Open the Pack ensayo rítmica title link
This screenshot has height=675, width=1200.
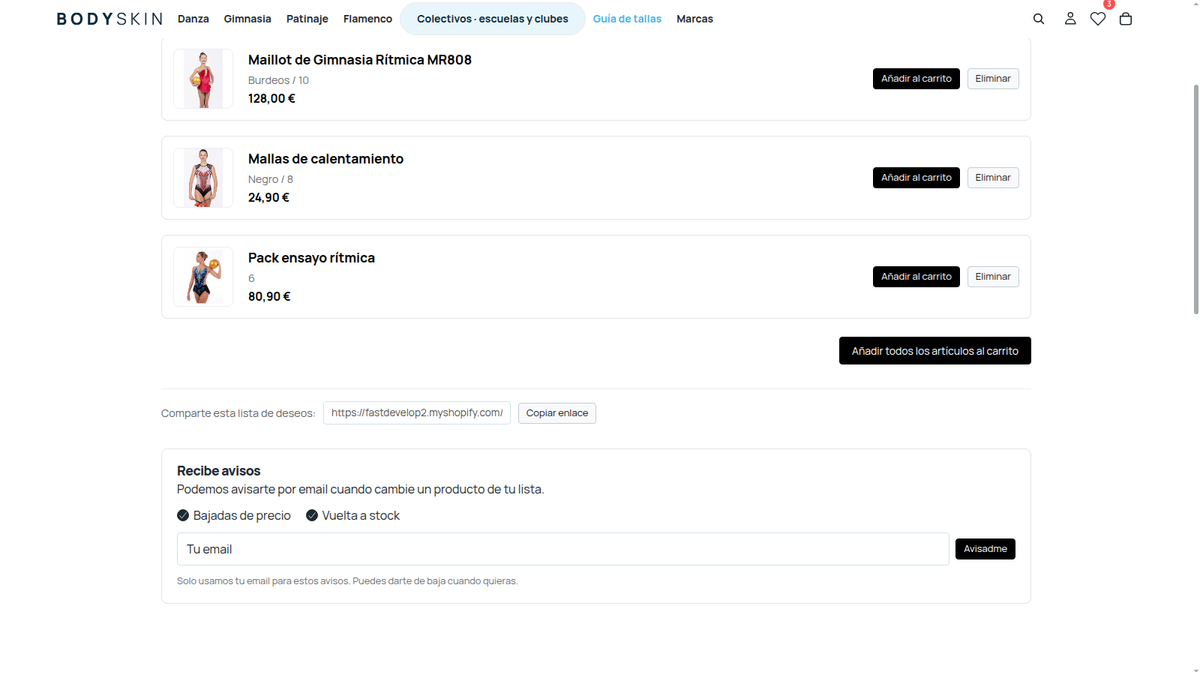pyautogui.click(x=311, y=258)
